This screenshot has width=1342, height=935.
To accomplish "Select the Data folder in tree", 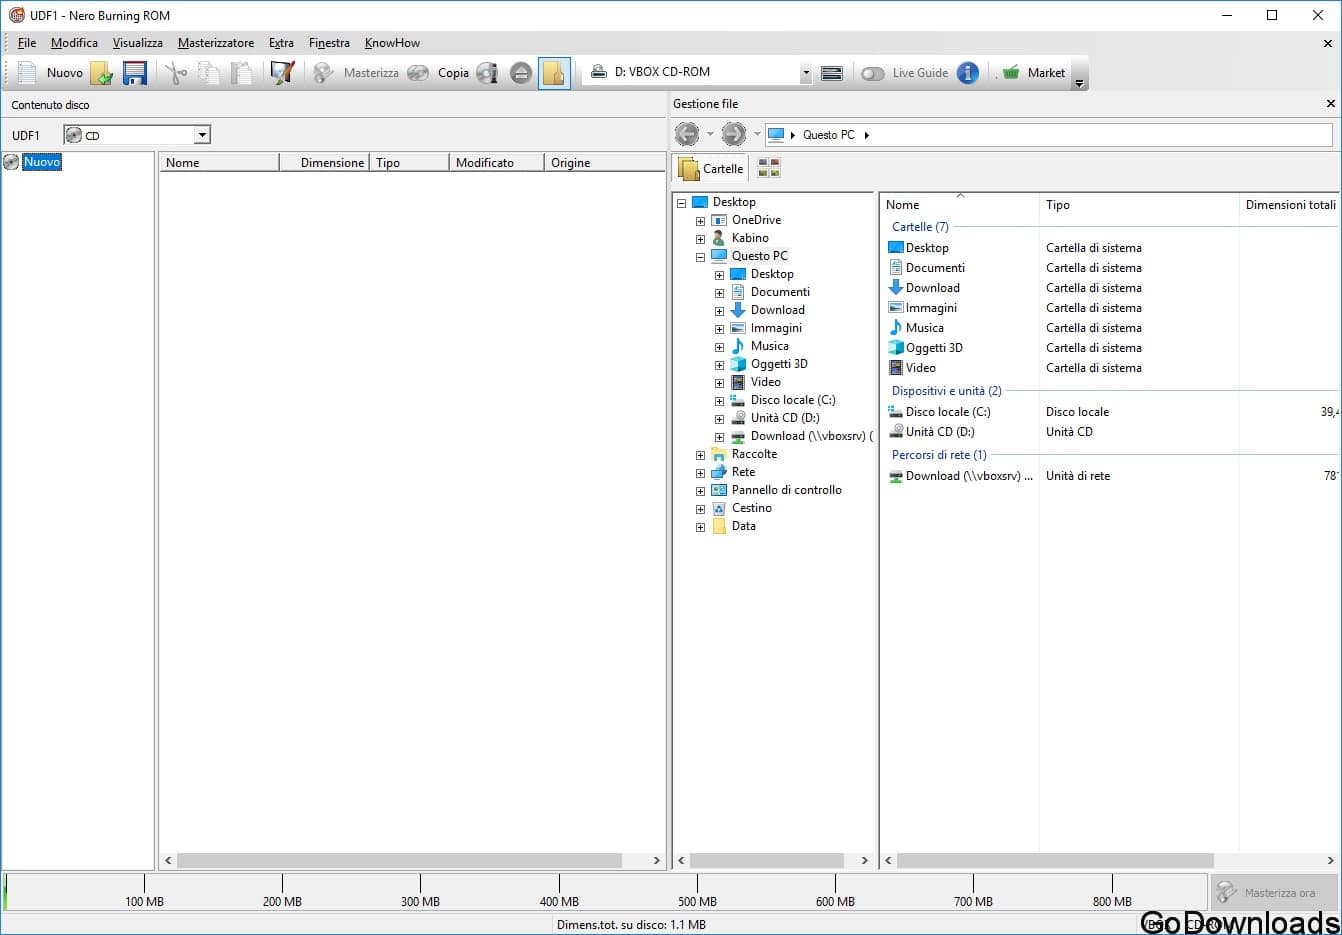I will pyautogui.click(x=743, y=526).
